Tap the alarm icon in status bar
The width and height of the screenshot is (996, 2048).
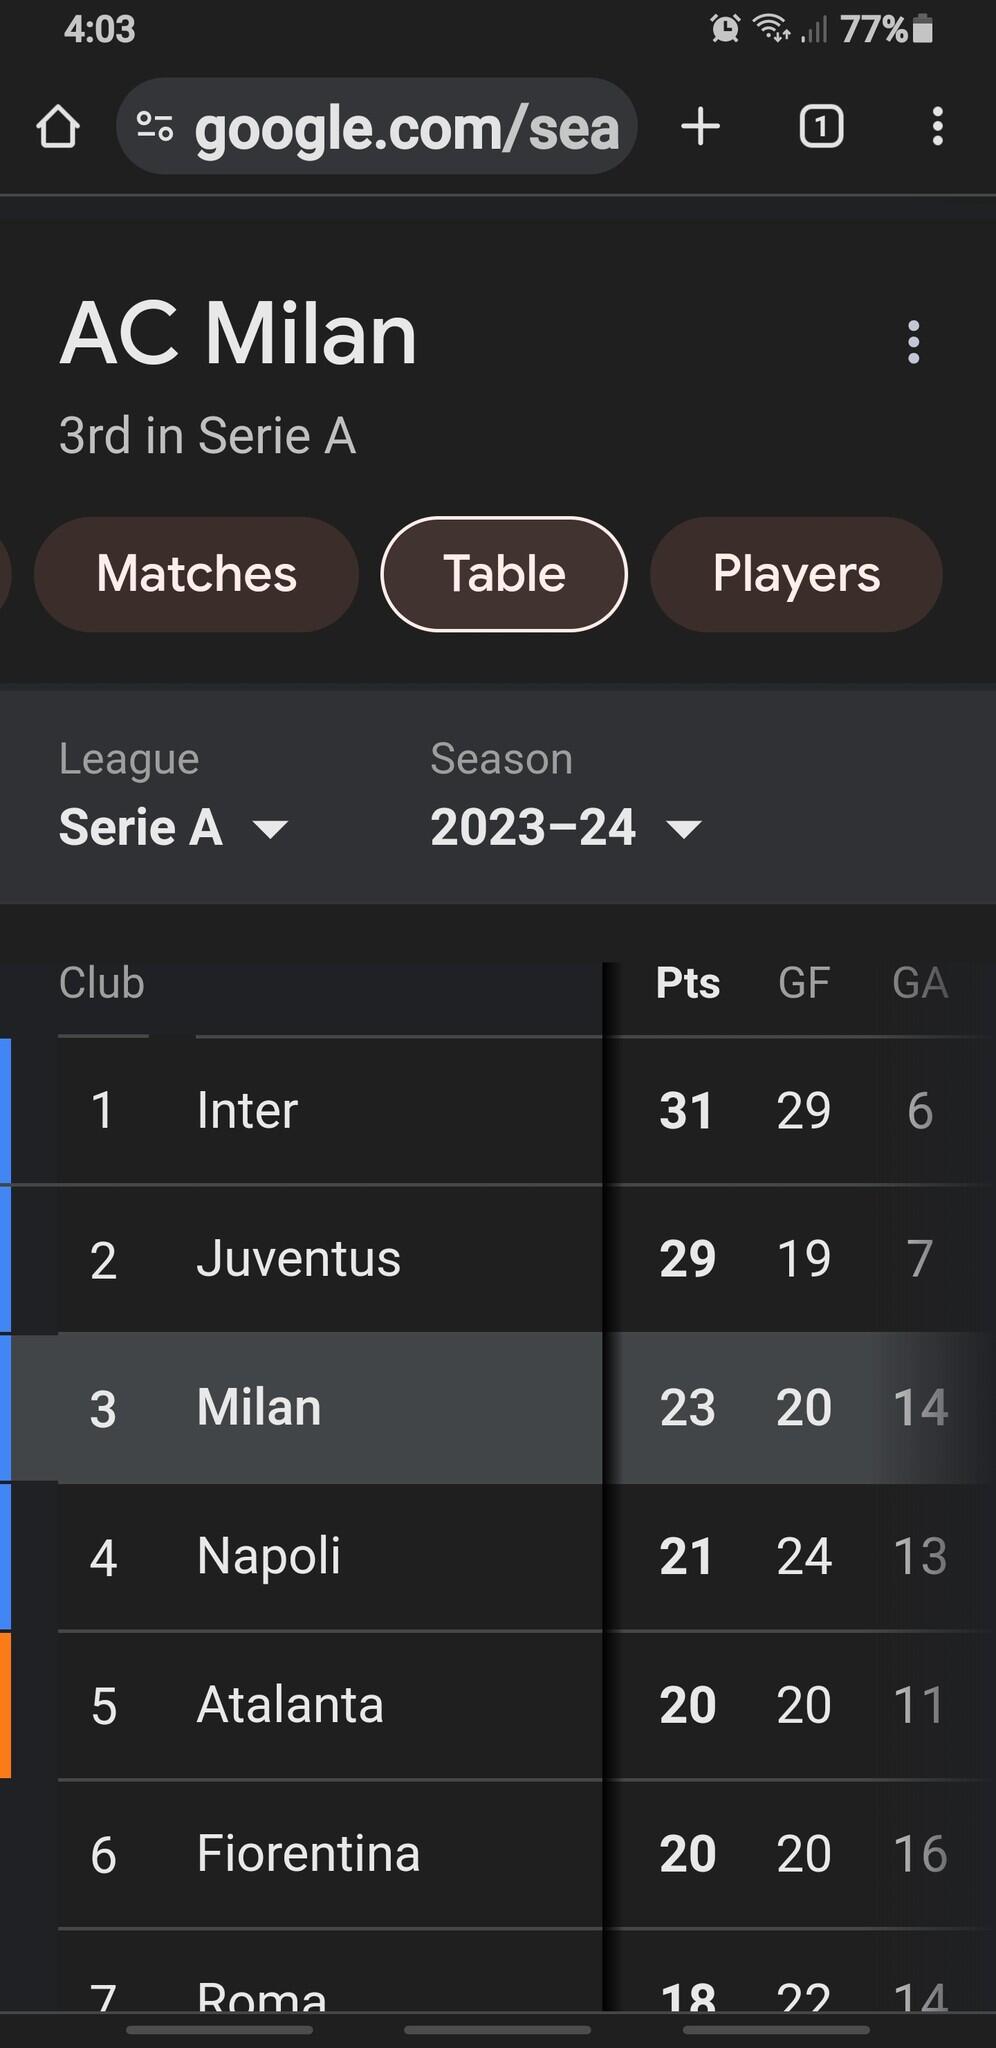coord(725,29)
